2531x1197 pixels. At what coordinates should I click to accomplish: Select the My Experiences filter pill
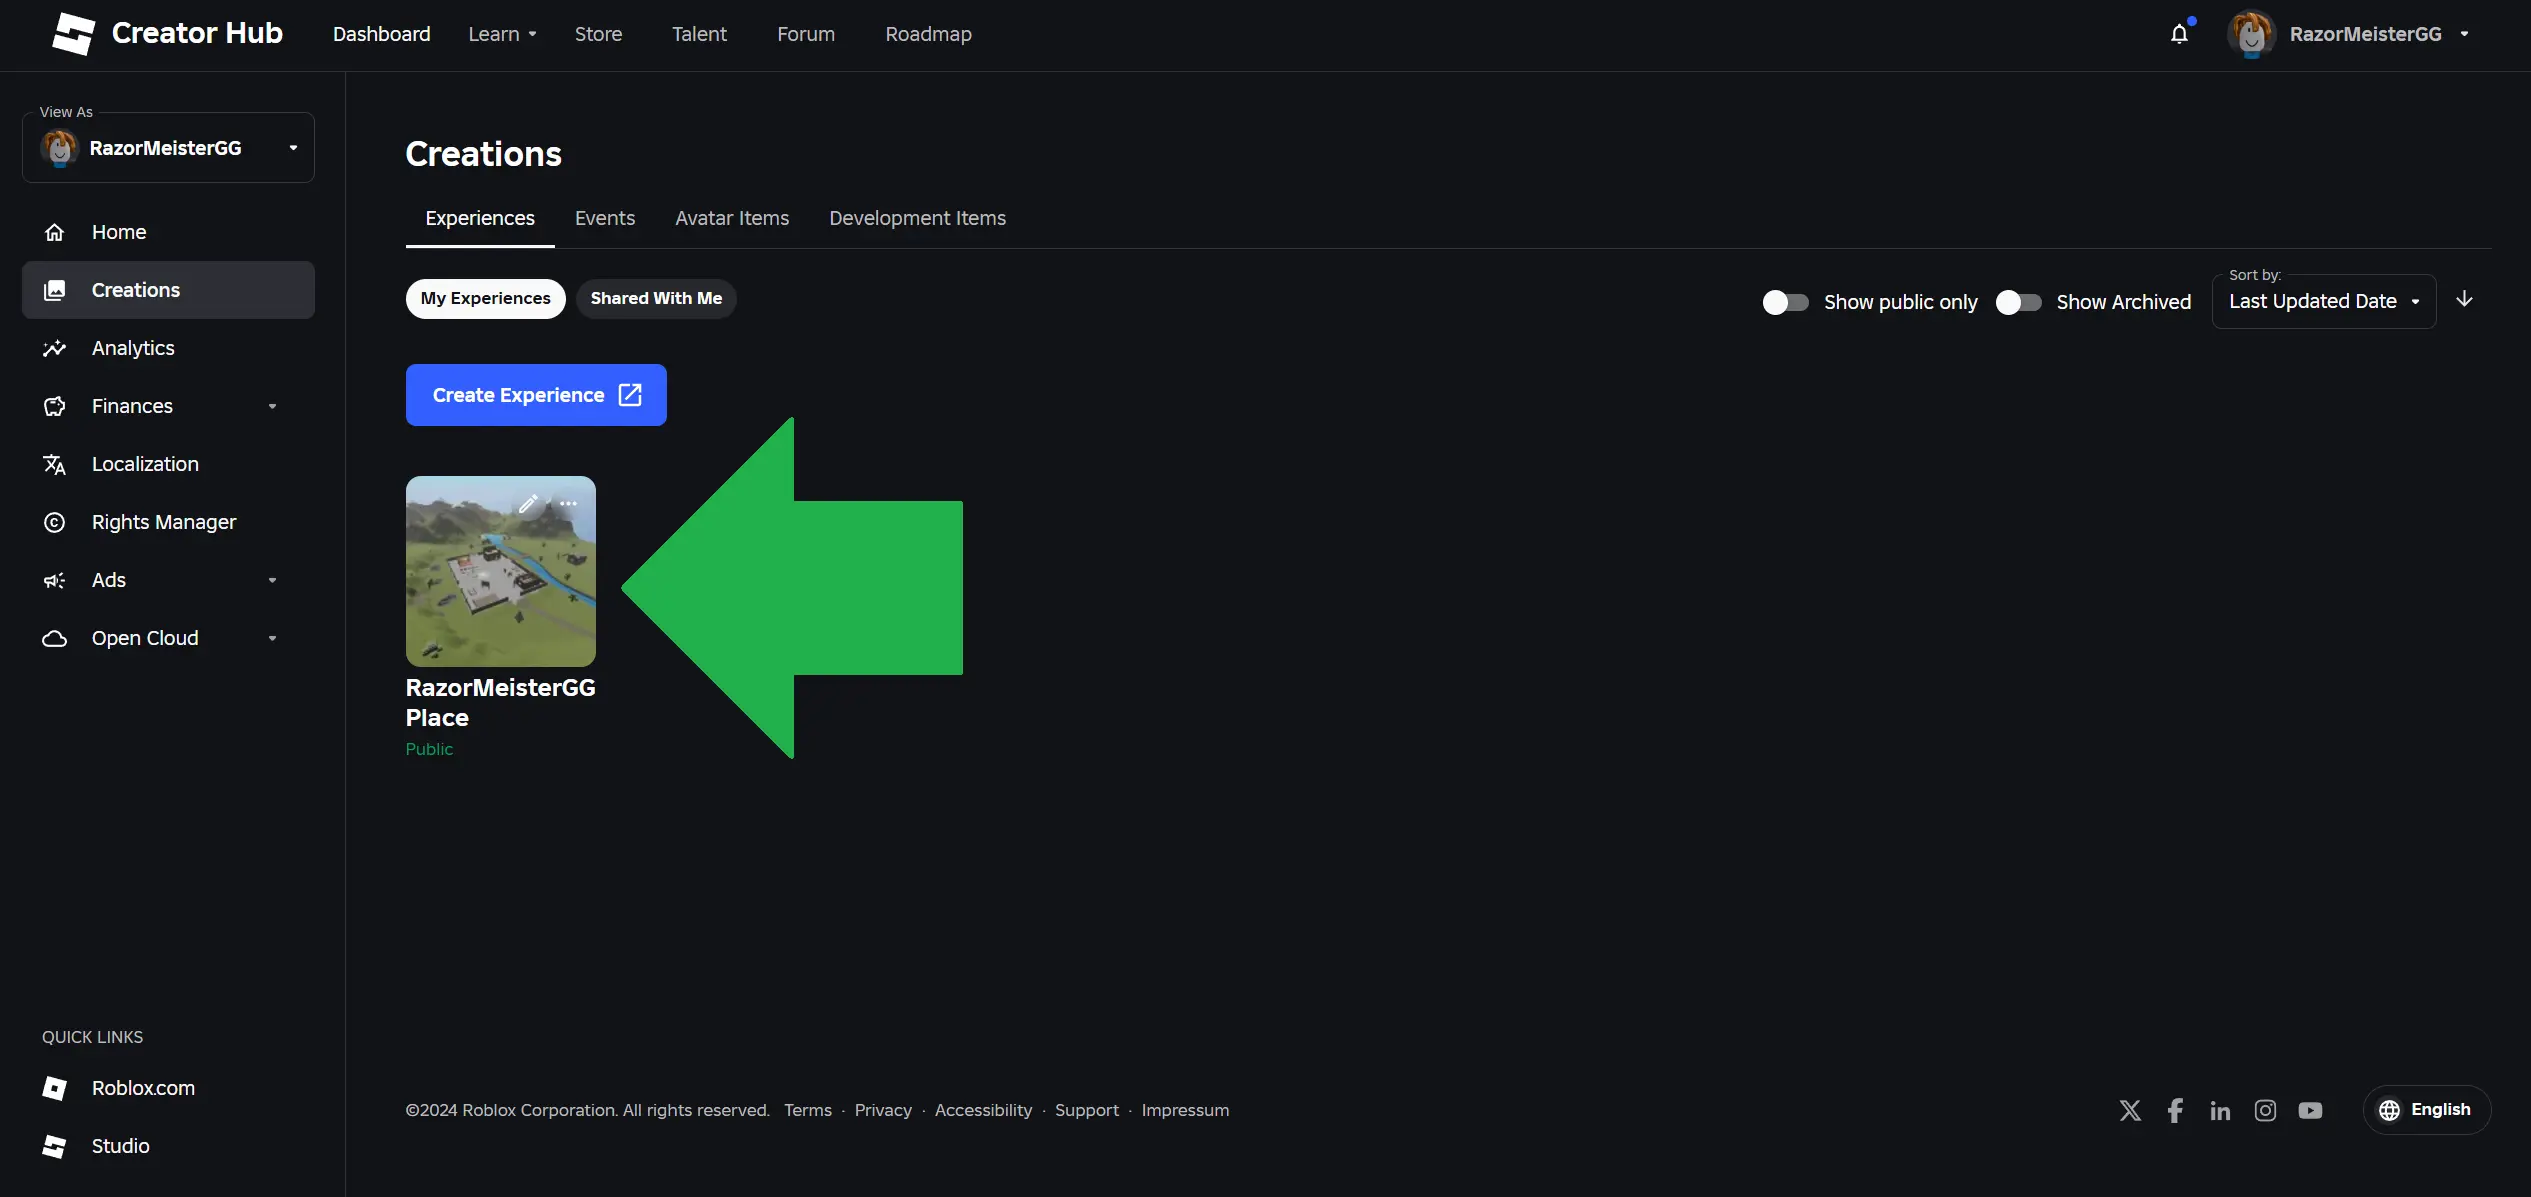tap(485, 299)
